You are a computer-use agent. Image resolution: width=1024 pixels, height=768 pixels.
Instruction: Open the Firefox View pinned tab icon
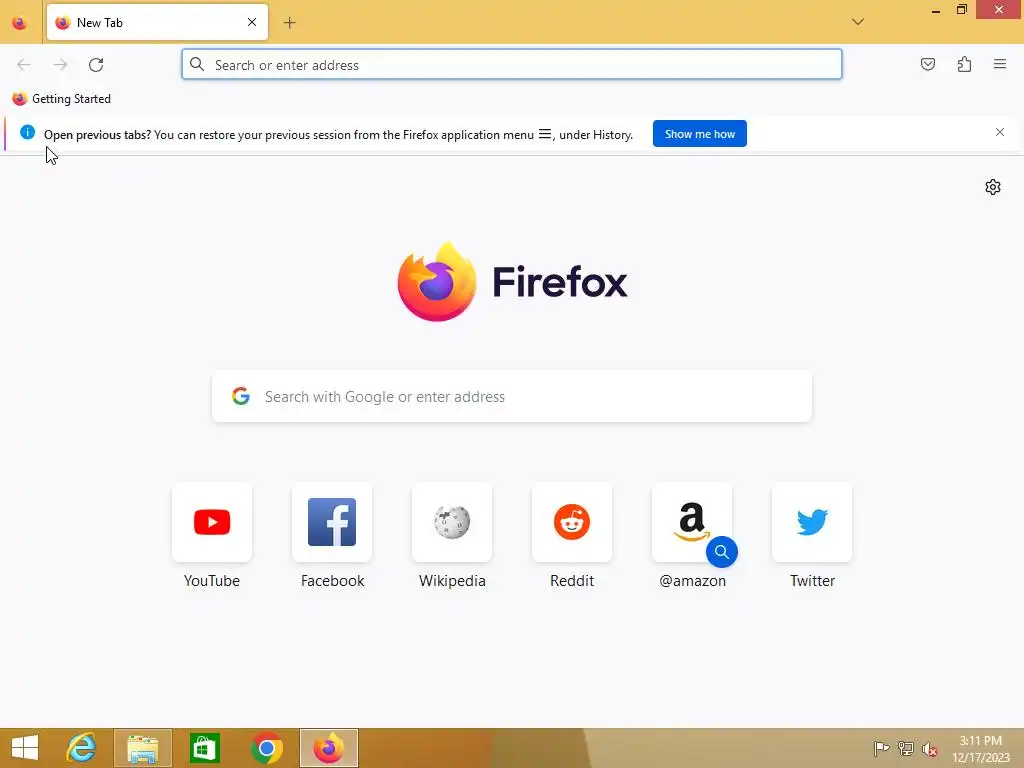[20, 23]
